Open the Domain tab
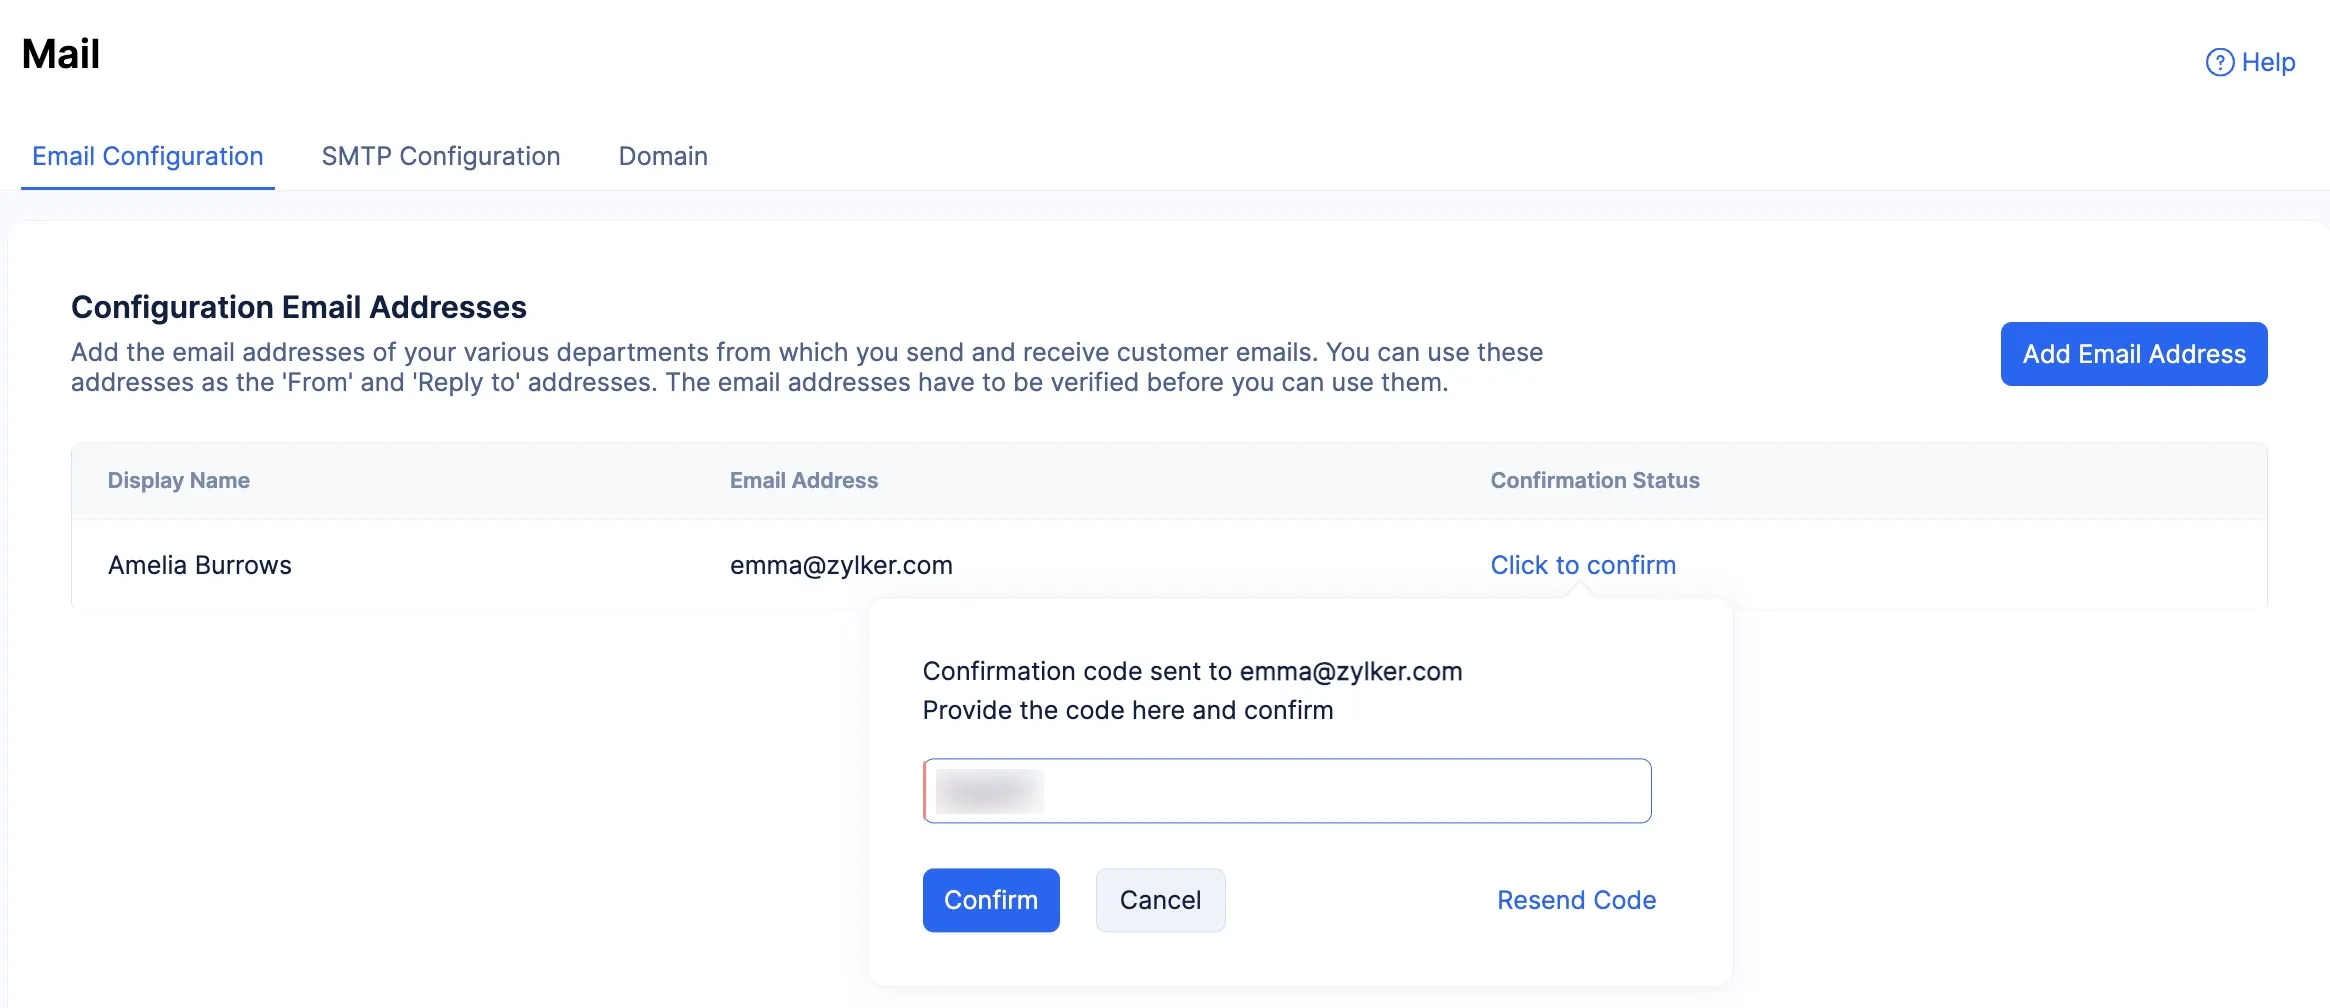2330x1008 pixels. [x=663, y=156]
